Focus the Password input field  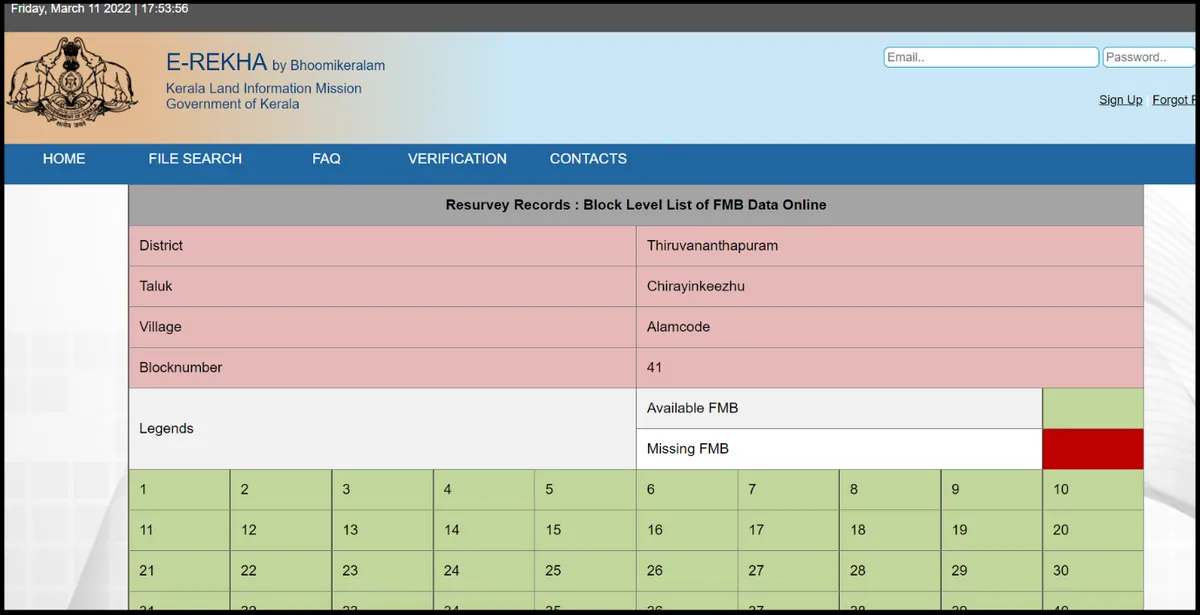(1150, 58)
